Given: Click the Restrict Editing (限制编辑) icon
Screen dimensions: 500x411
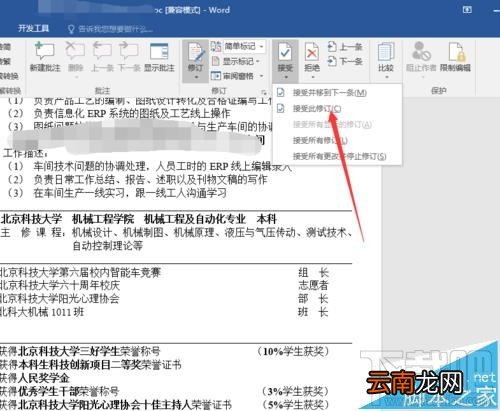Looking at the screenshot, I should coord(456,52).
